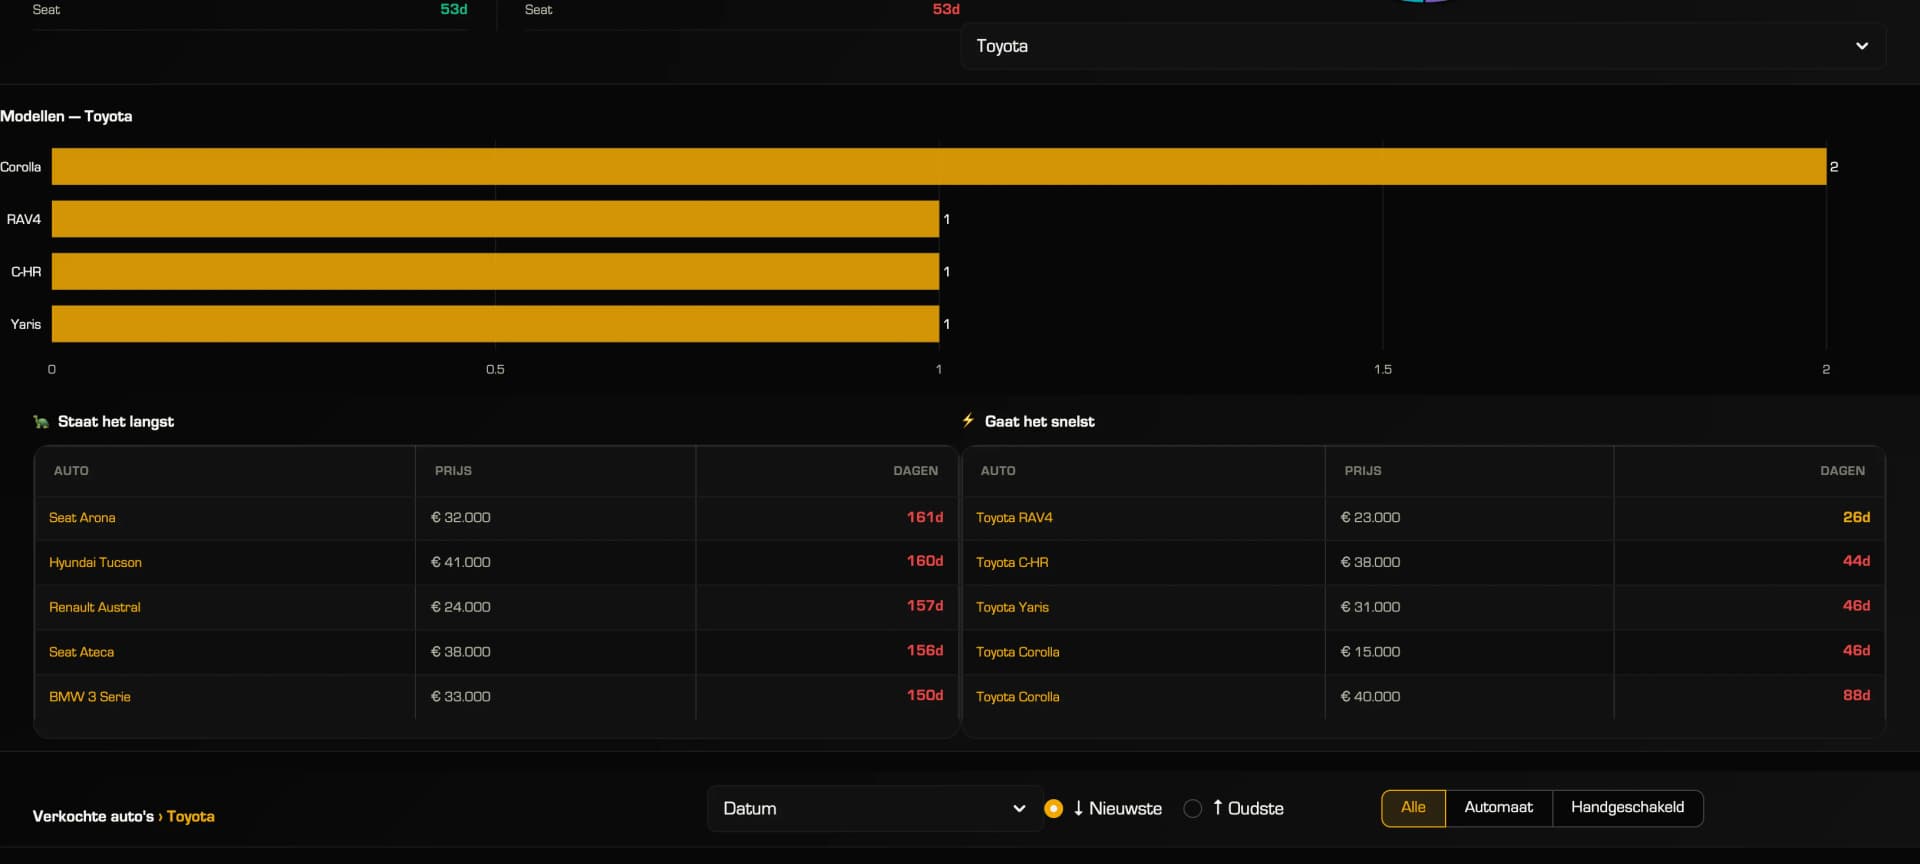Select the Nieuwste radio button

[1053, 808]
